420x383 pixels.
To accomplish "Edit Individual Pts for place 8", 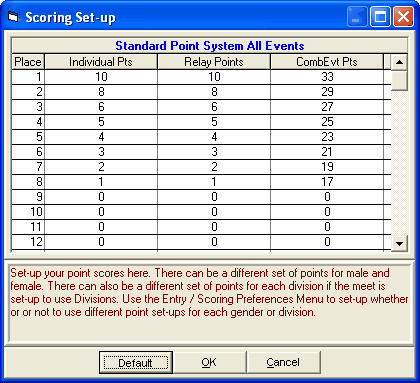I will coord(101,182).
